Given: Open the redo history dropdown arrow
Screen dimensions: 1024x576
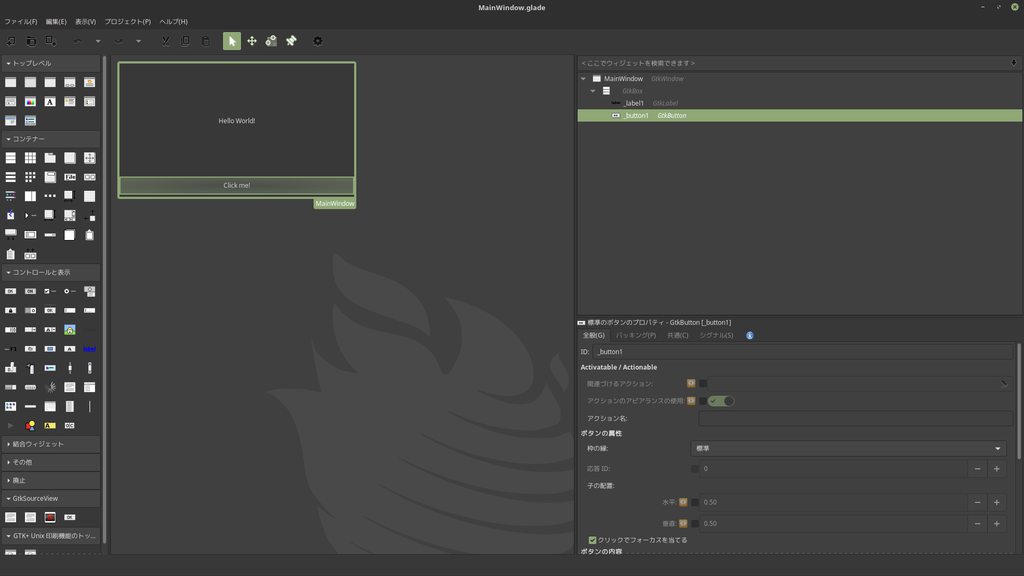Looking at the screenshot, I should 138,41.
